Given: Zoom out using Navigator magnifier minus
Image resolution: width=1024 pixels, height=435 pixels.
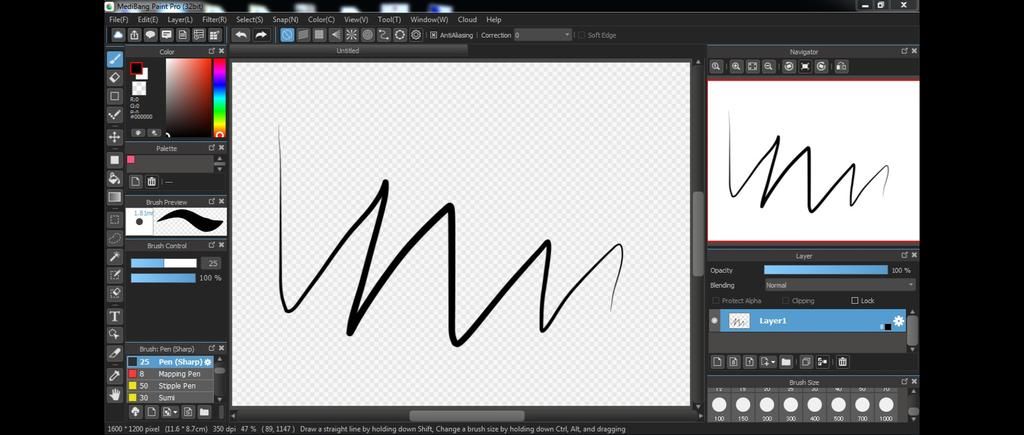Looking at the screenshot, I should (x=769, y=66).
